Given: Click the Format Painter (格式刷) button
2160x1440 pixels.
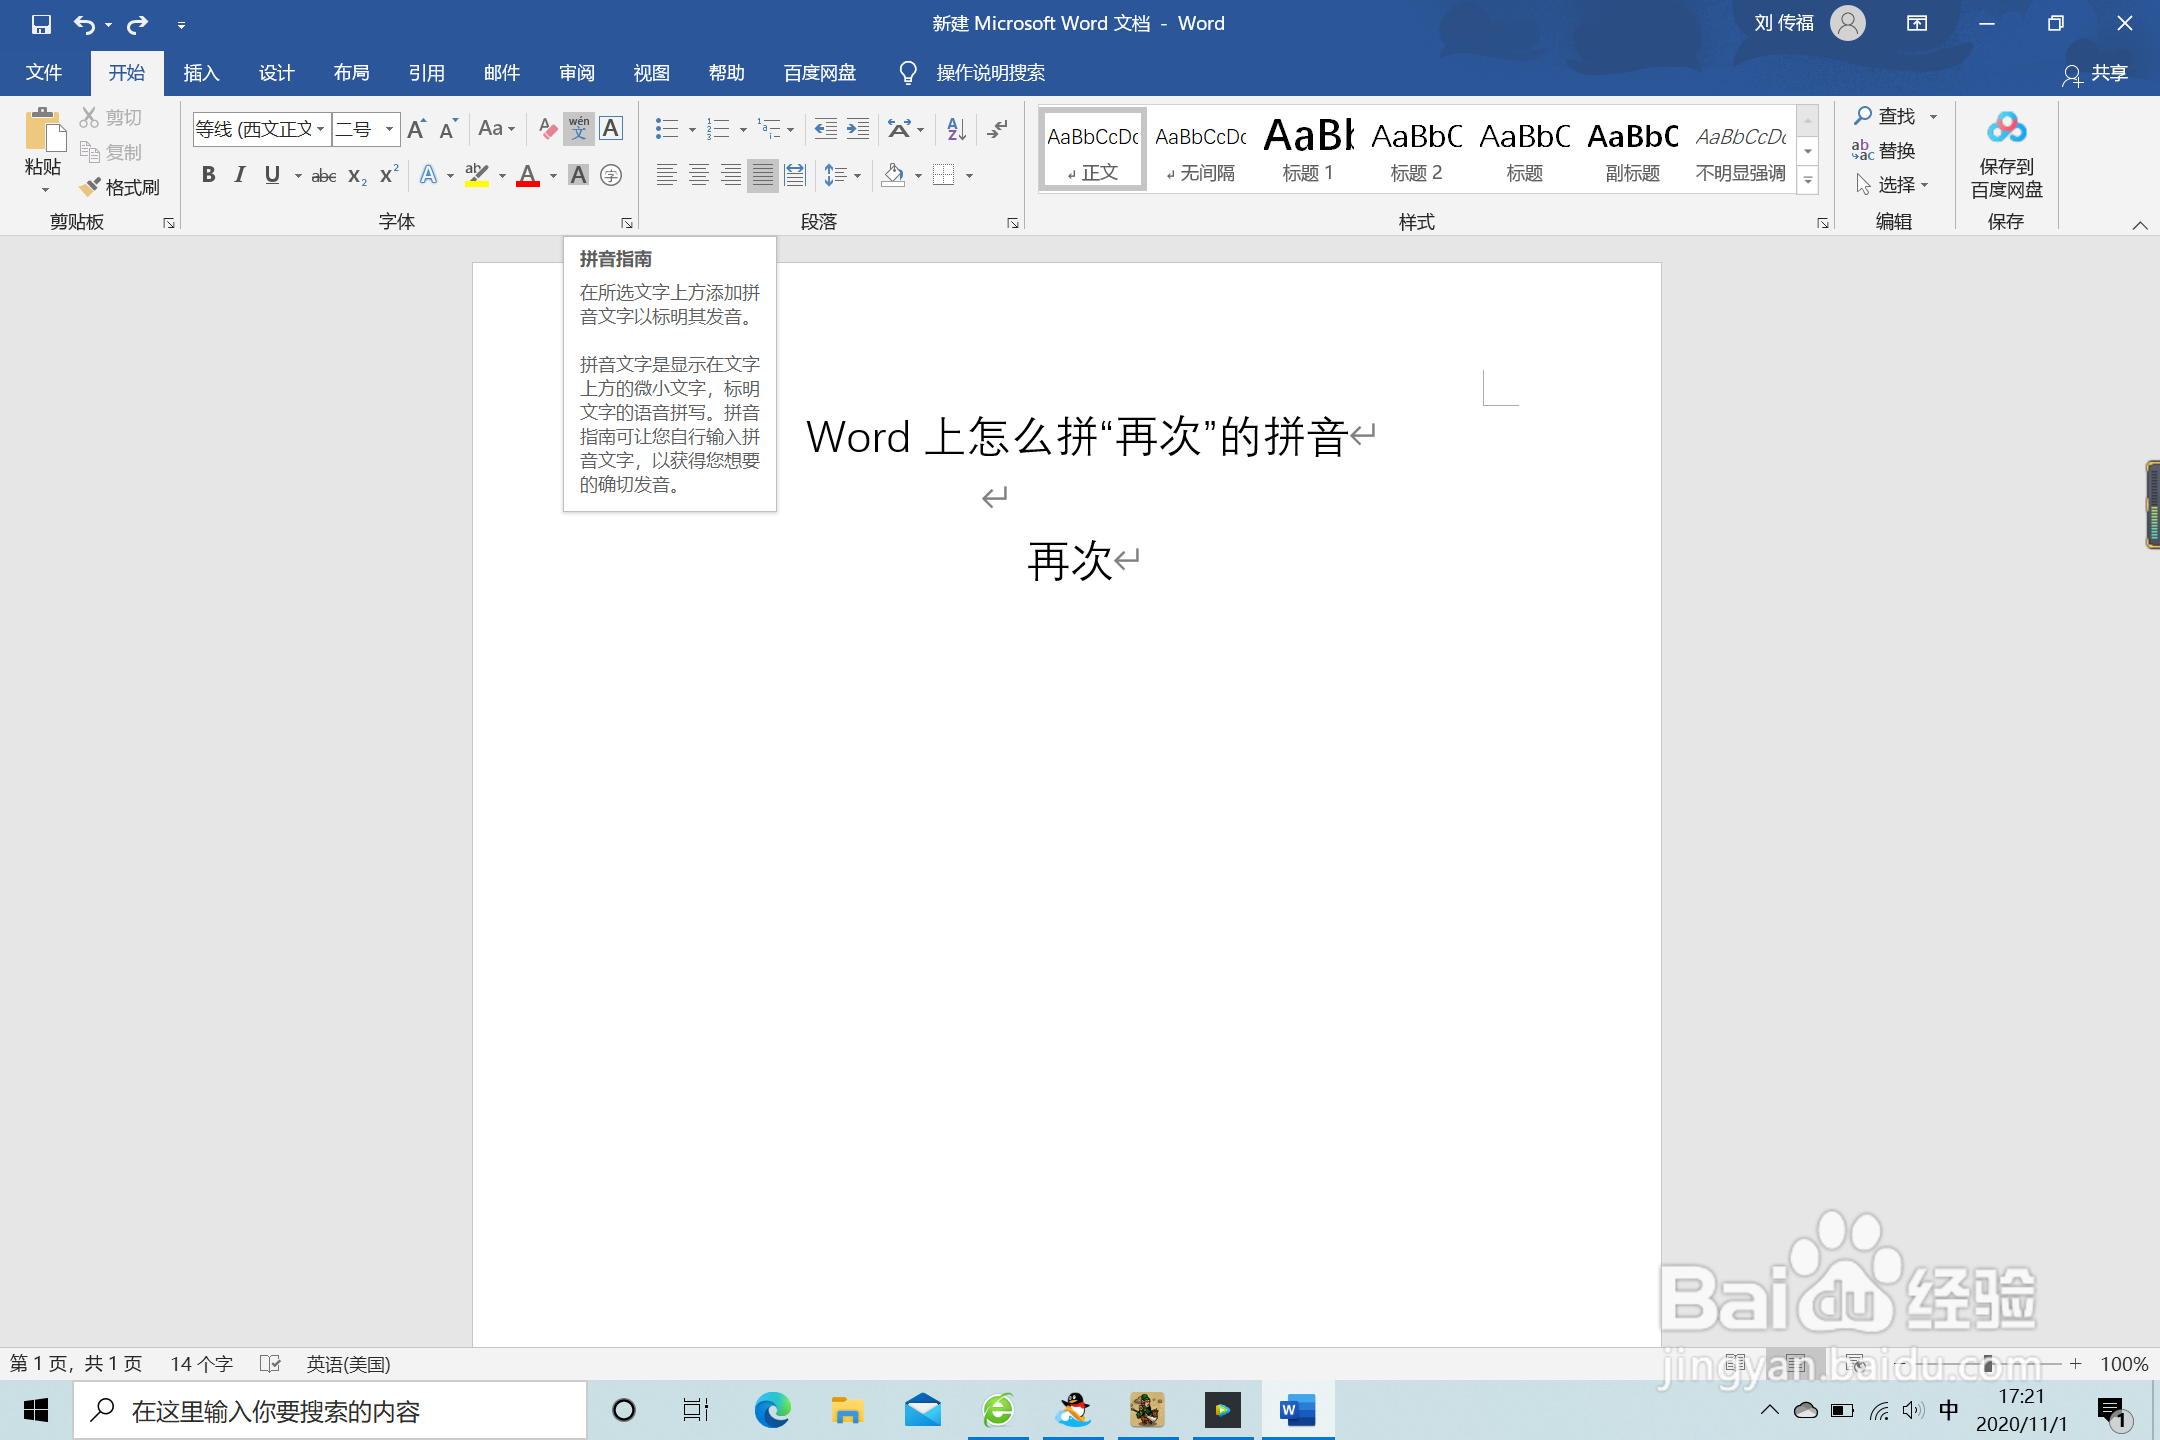Looking at the screenshot, I should pos(120,187).
